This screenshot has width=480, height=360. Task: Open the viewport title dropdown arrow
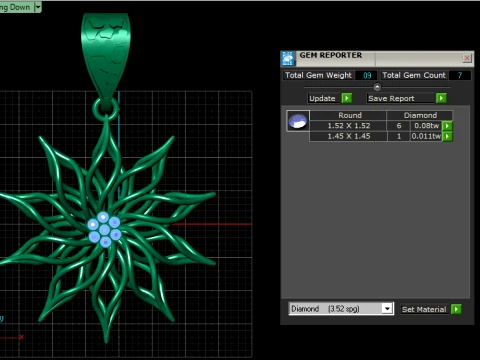38,7
